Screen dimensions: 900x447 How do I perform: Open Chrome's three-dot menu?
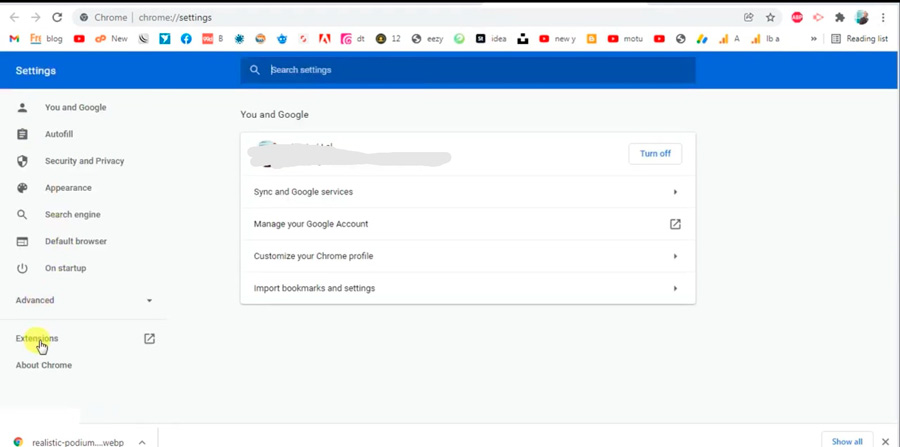point(883,18)
